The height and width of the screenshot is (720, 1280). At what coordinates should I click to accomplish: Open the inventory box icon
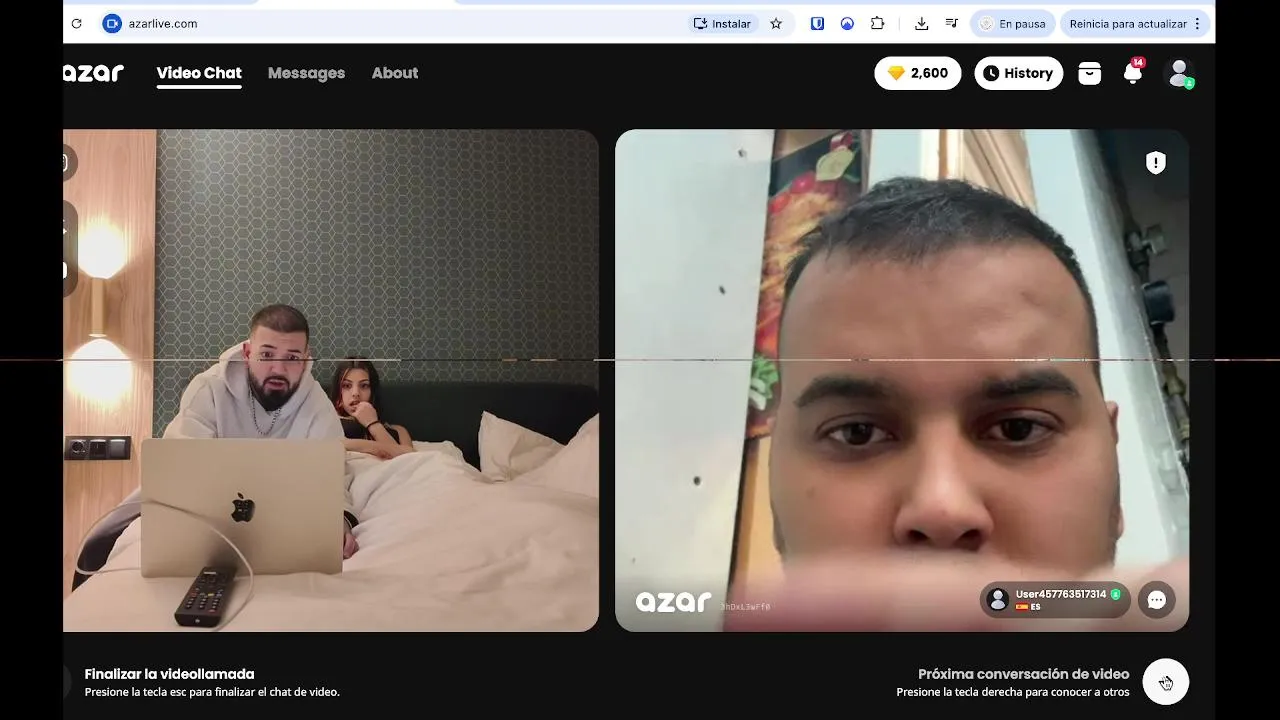coord(1089,73)
